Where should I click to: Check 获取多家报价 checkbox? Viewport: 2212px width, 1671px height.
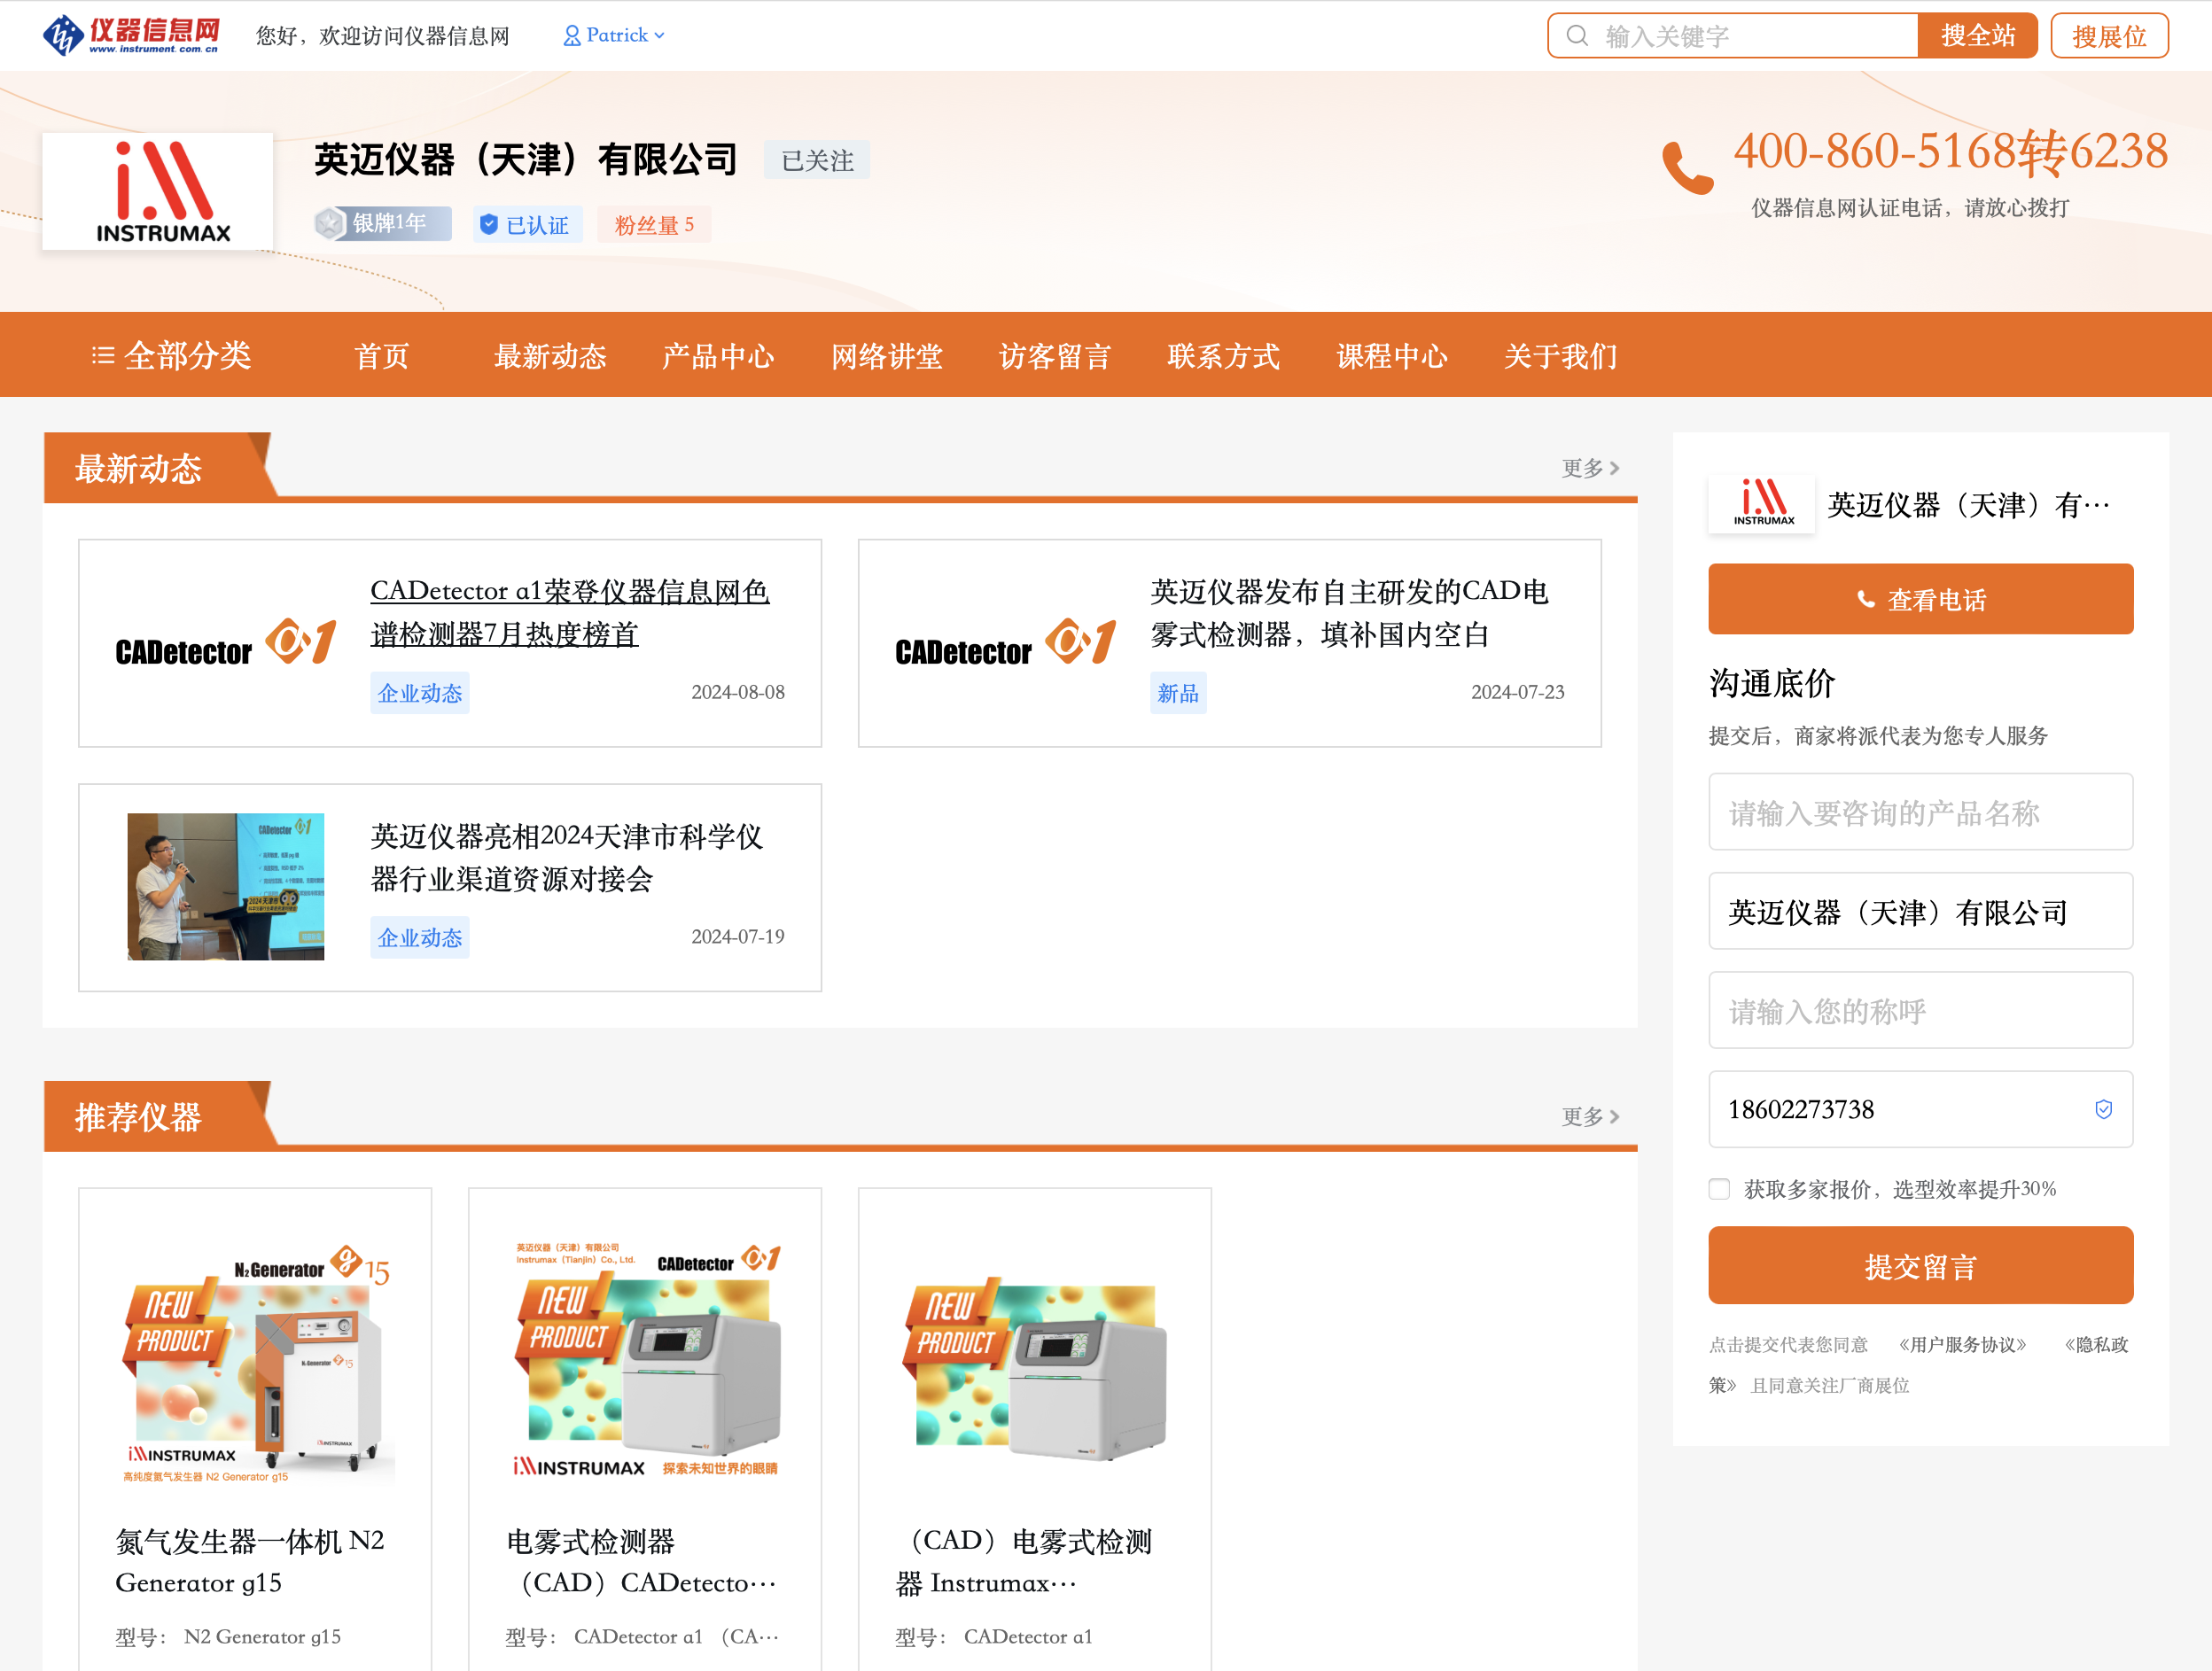[1719, 1189]
